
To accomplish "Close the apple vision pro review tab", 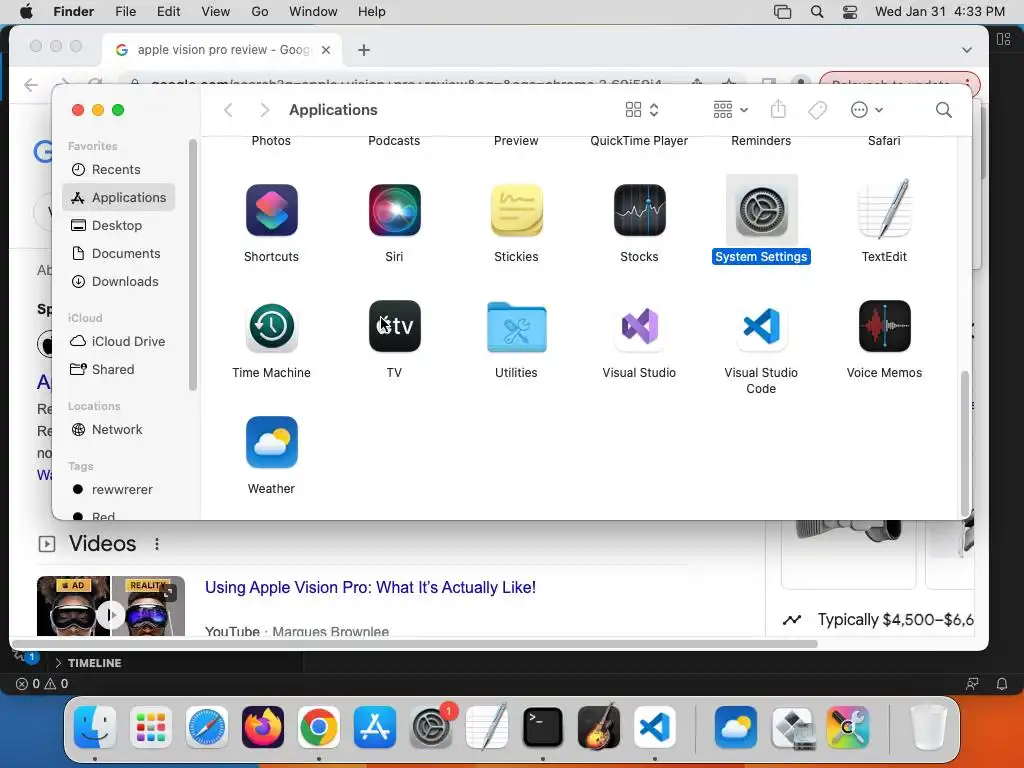I will click(326, 50).
